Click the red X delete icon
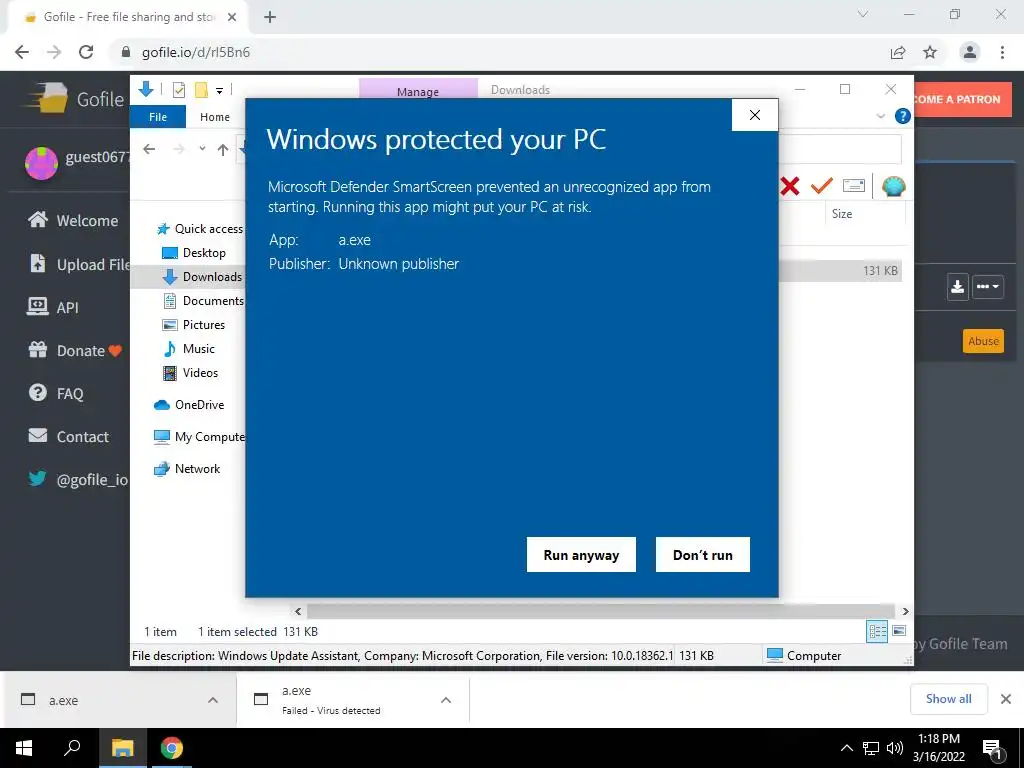The height and width of the screenshot is (768, 1024). click(x=790, y=187)
